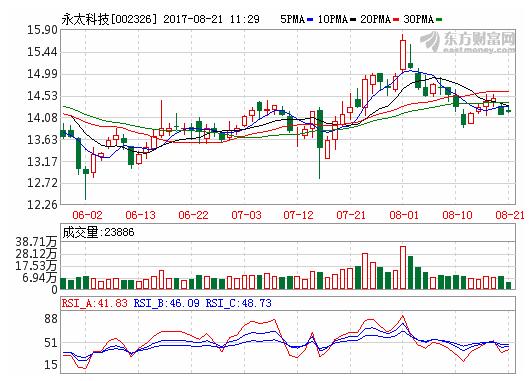Click the highest red candlestick near 08-01
Screen dimensions: 532x381
403,55
